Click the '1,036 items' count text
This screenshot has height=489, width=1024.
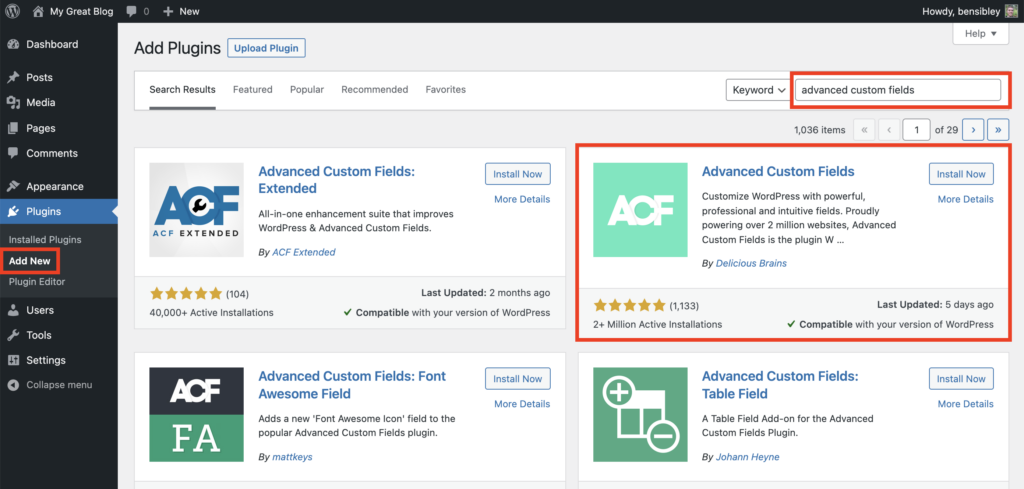point(820,130)
